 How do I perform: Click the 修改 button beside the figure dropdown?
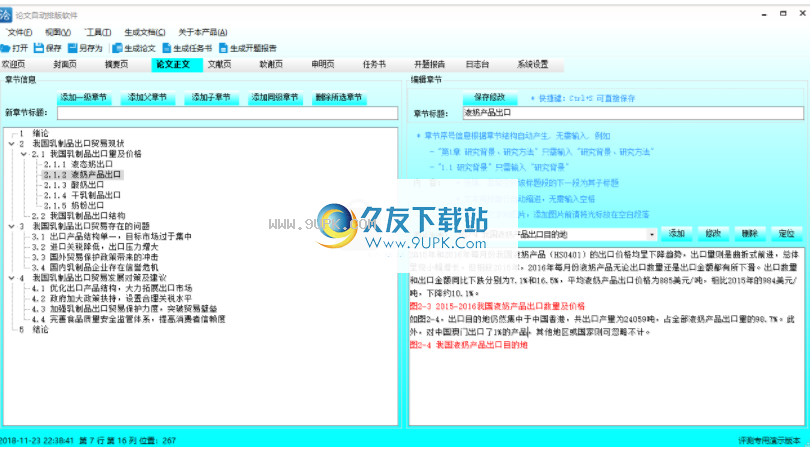pos(713,234)
